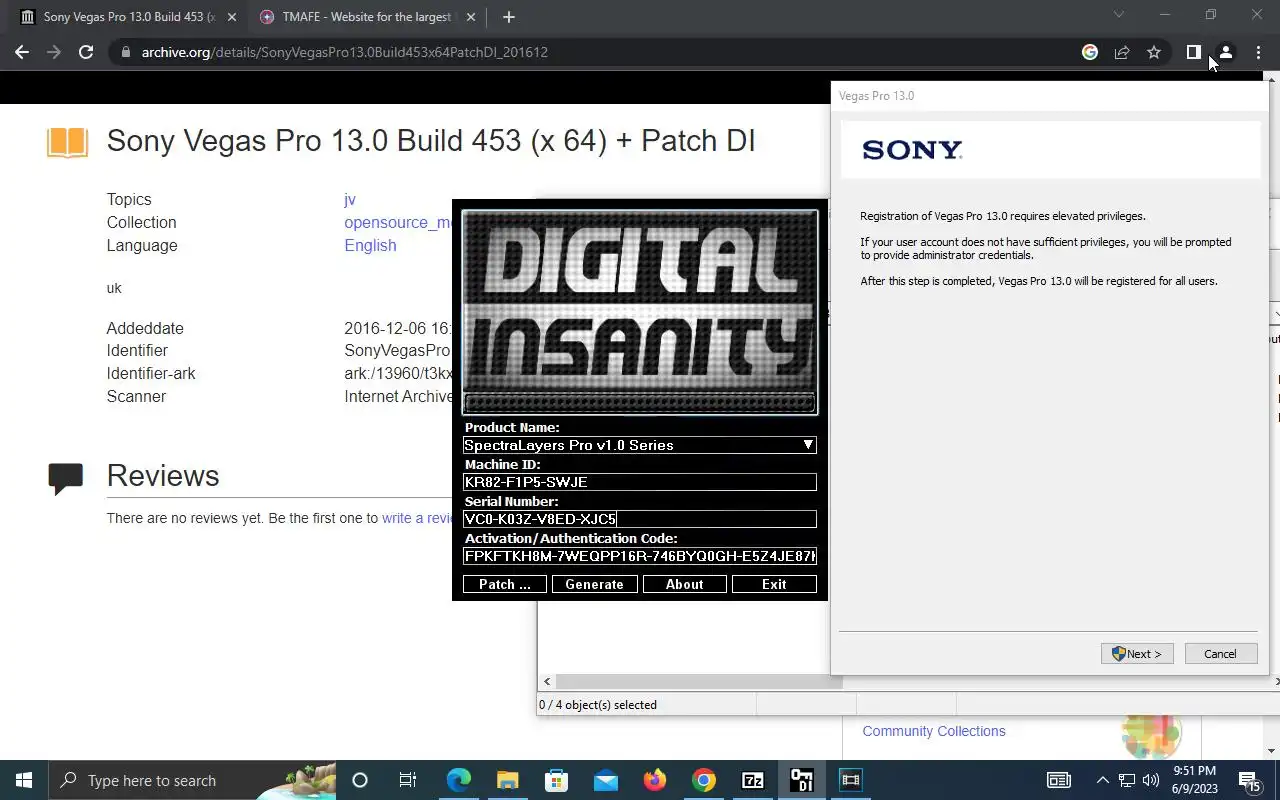Viewport: 1280px width, 800px height.
Task: Open the opensource collection link
Action: click(x=398, y=222)
